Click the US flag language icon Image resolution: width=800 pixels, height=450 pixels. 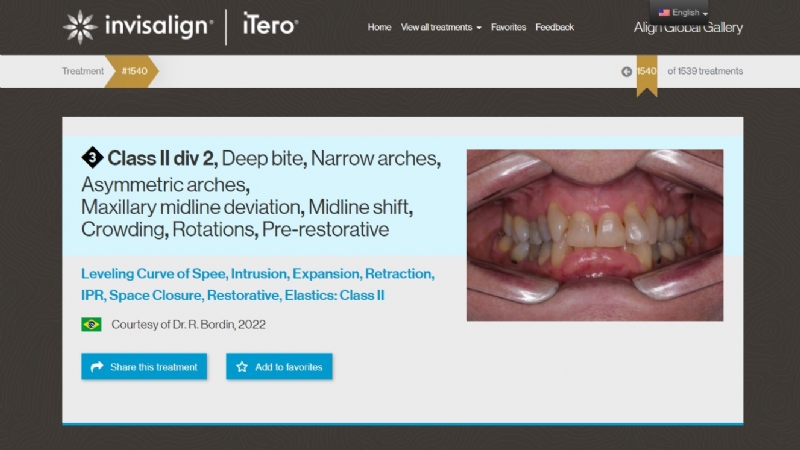664,13
